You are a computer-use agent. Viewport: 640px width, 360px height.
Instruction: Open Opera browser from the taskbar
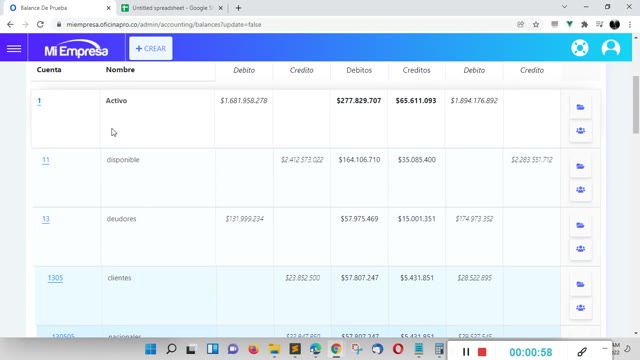[398, 349]
